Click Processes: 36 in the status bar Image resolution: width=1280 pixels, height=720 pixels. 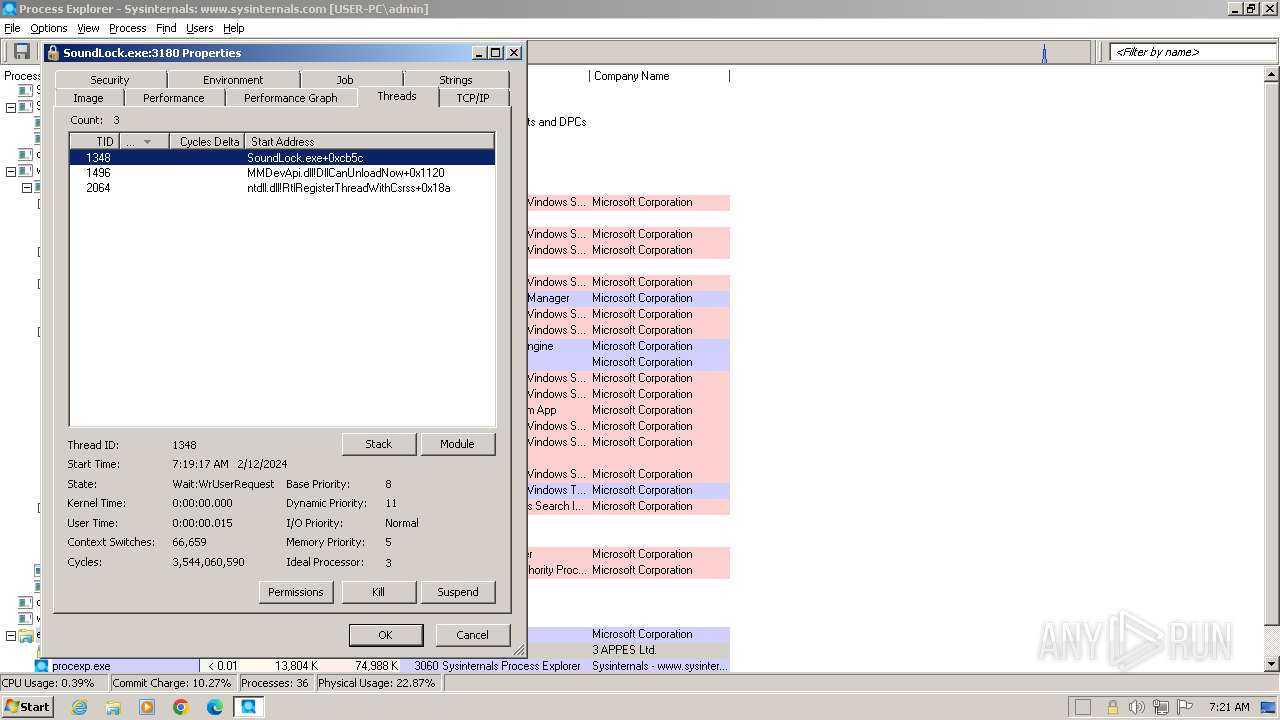pyautogui.click(x=275, y=683)
